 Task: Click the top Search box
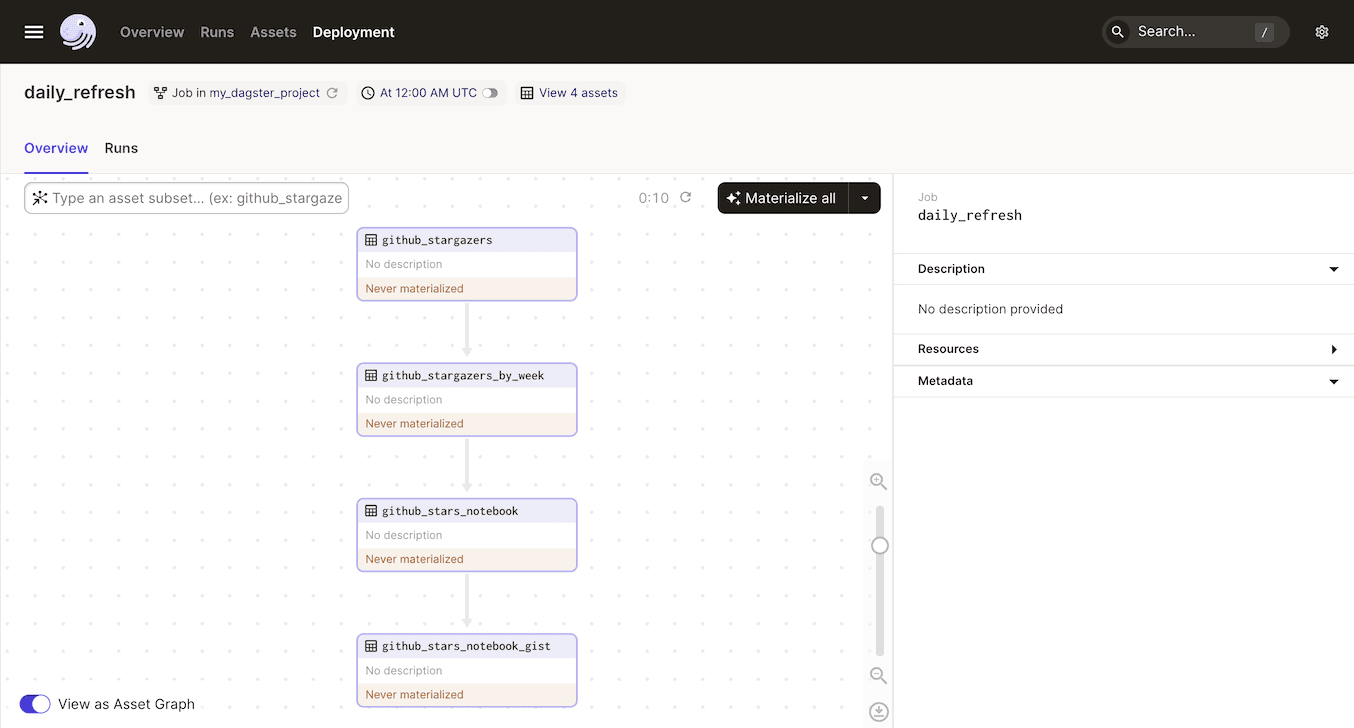click(x=1196, y=32)
